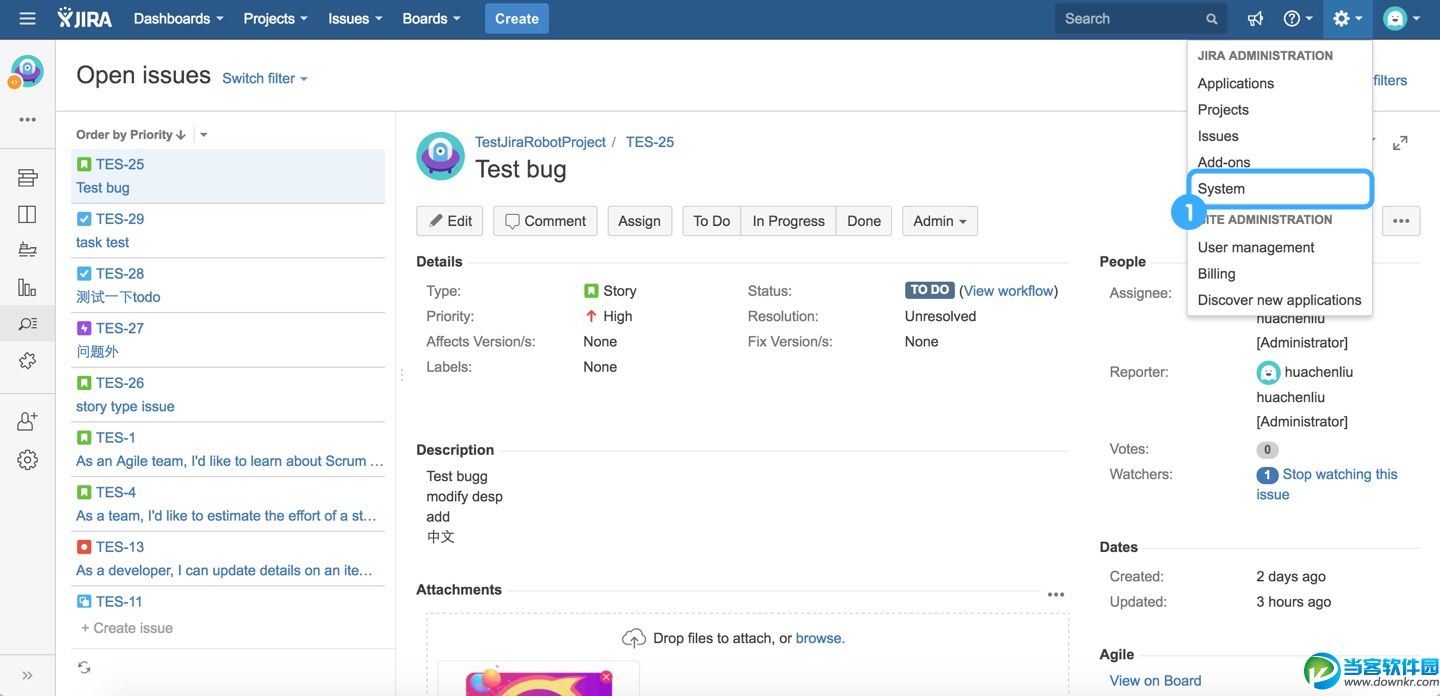Open the sidebar Backlog icon
The image size is (1440, 696).
point(28,178)
